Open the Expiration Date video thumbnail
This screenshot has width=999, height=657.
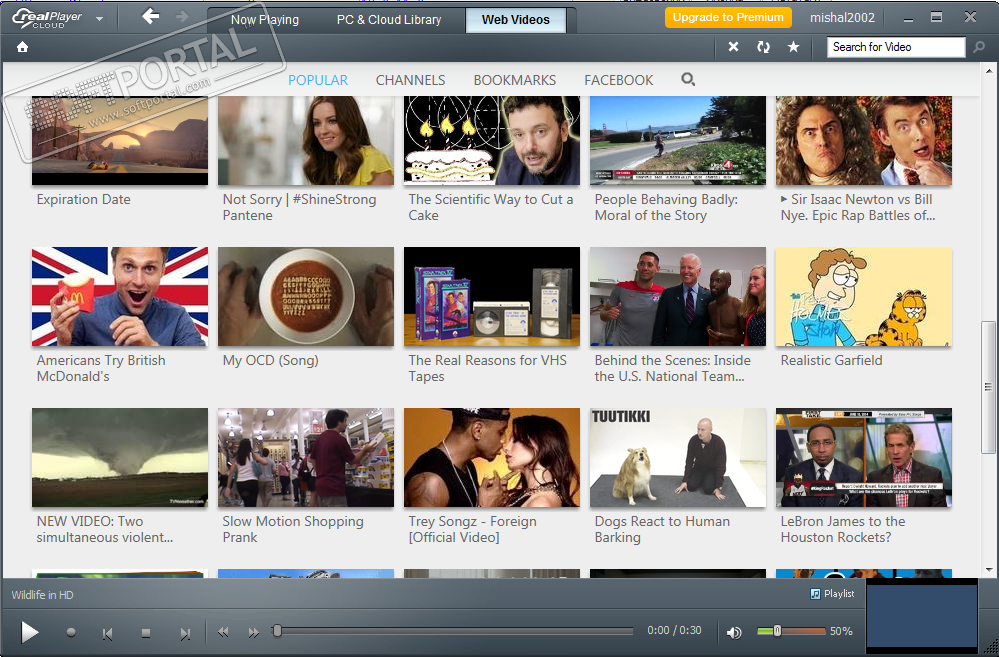[120, 141]
